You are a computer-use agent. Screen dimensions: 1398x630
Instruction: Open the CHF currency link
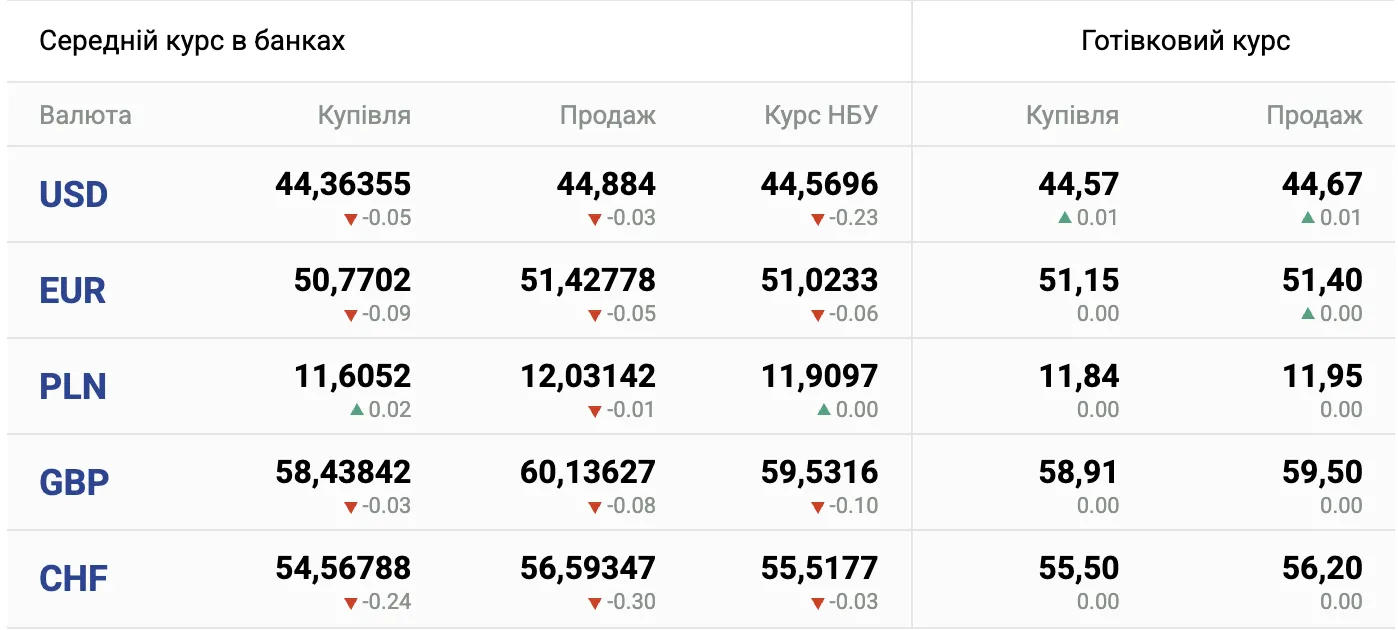pyautogui.click(x=73, y=578)
